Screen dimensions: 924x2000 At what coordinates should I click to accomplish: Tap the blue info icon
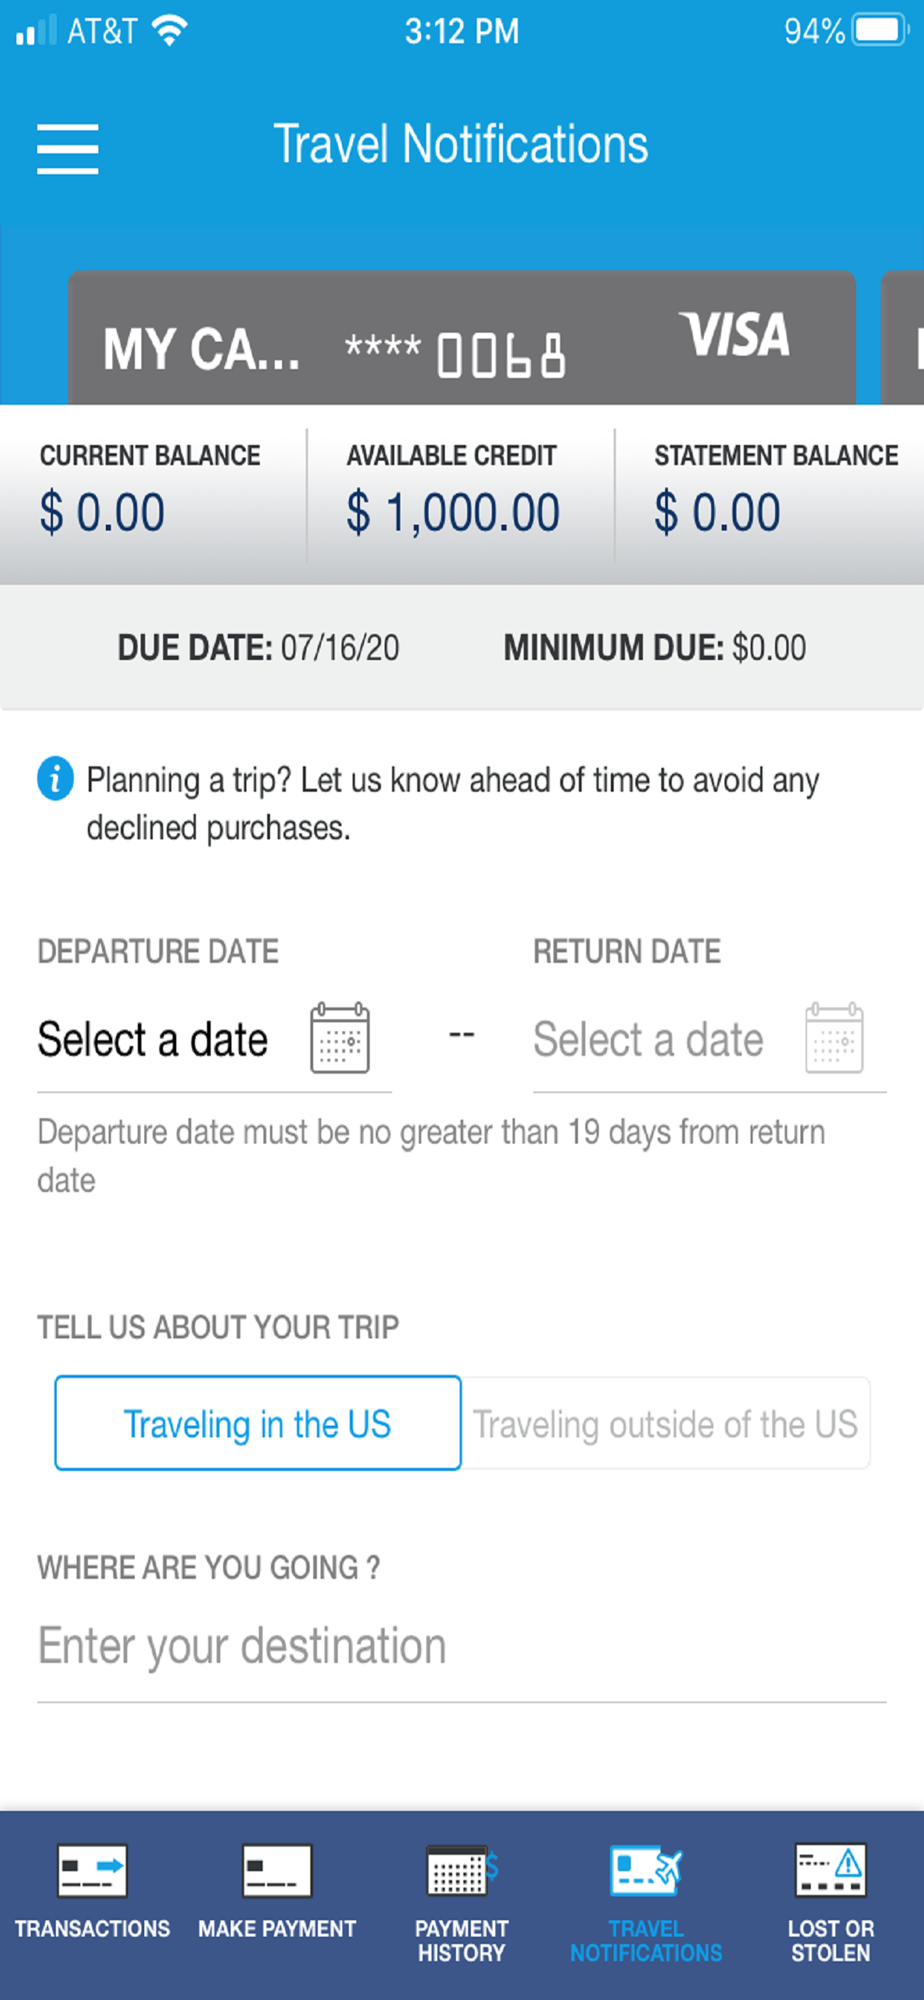[x=56, y=778]
